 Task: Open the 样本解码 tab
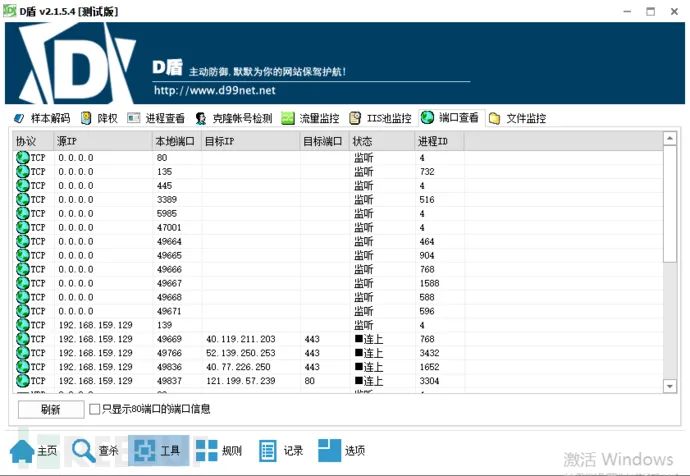coord(42,118)
